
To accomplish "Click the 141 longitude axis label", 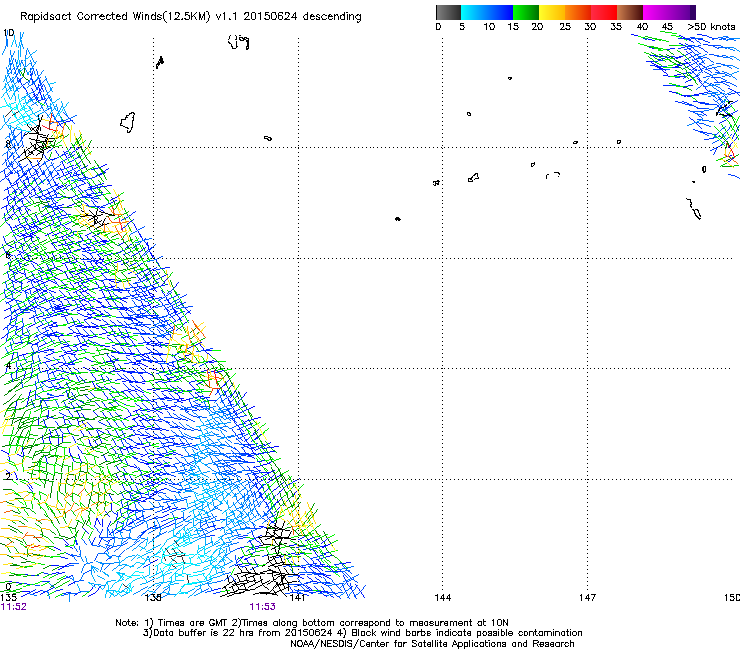I will [x=298, y=598].
